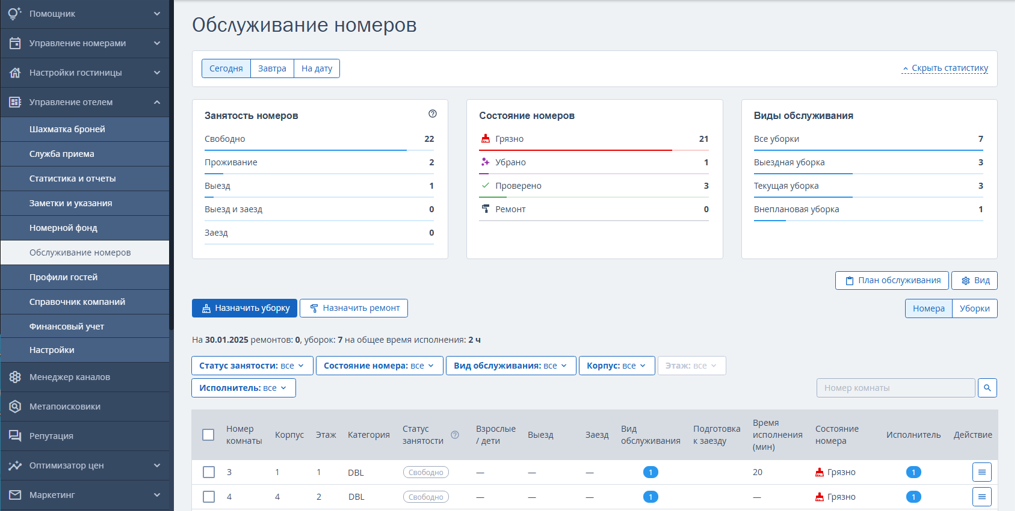Click the Менеджер каналов sidebar icon
Image resolution: width=1015 pixels, height=511 pixels.
(x=15, y=377)
